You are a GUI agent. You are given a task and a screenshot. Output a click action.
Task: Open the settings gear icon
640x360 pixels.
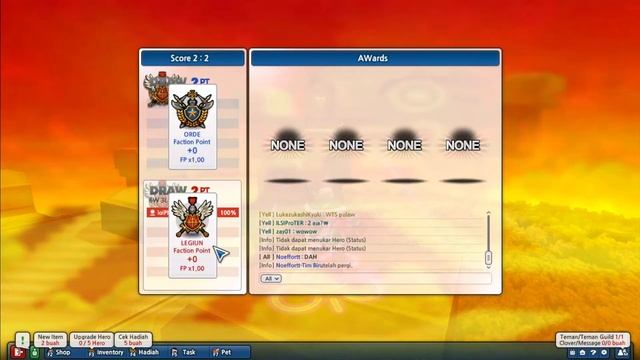(x=604, y=353)
